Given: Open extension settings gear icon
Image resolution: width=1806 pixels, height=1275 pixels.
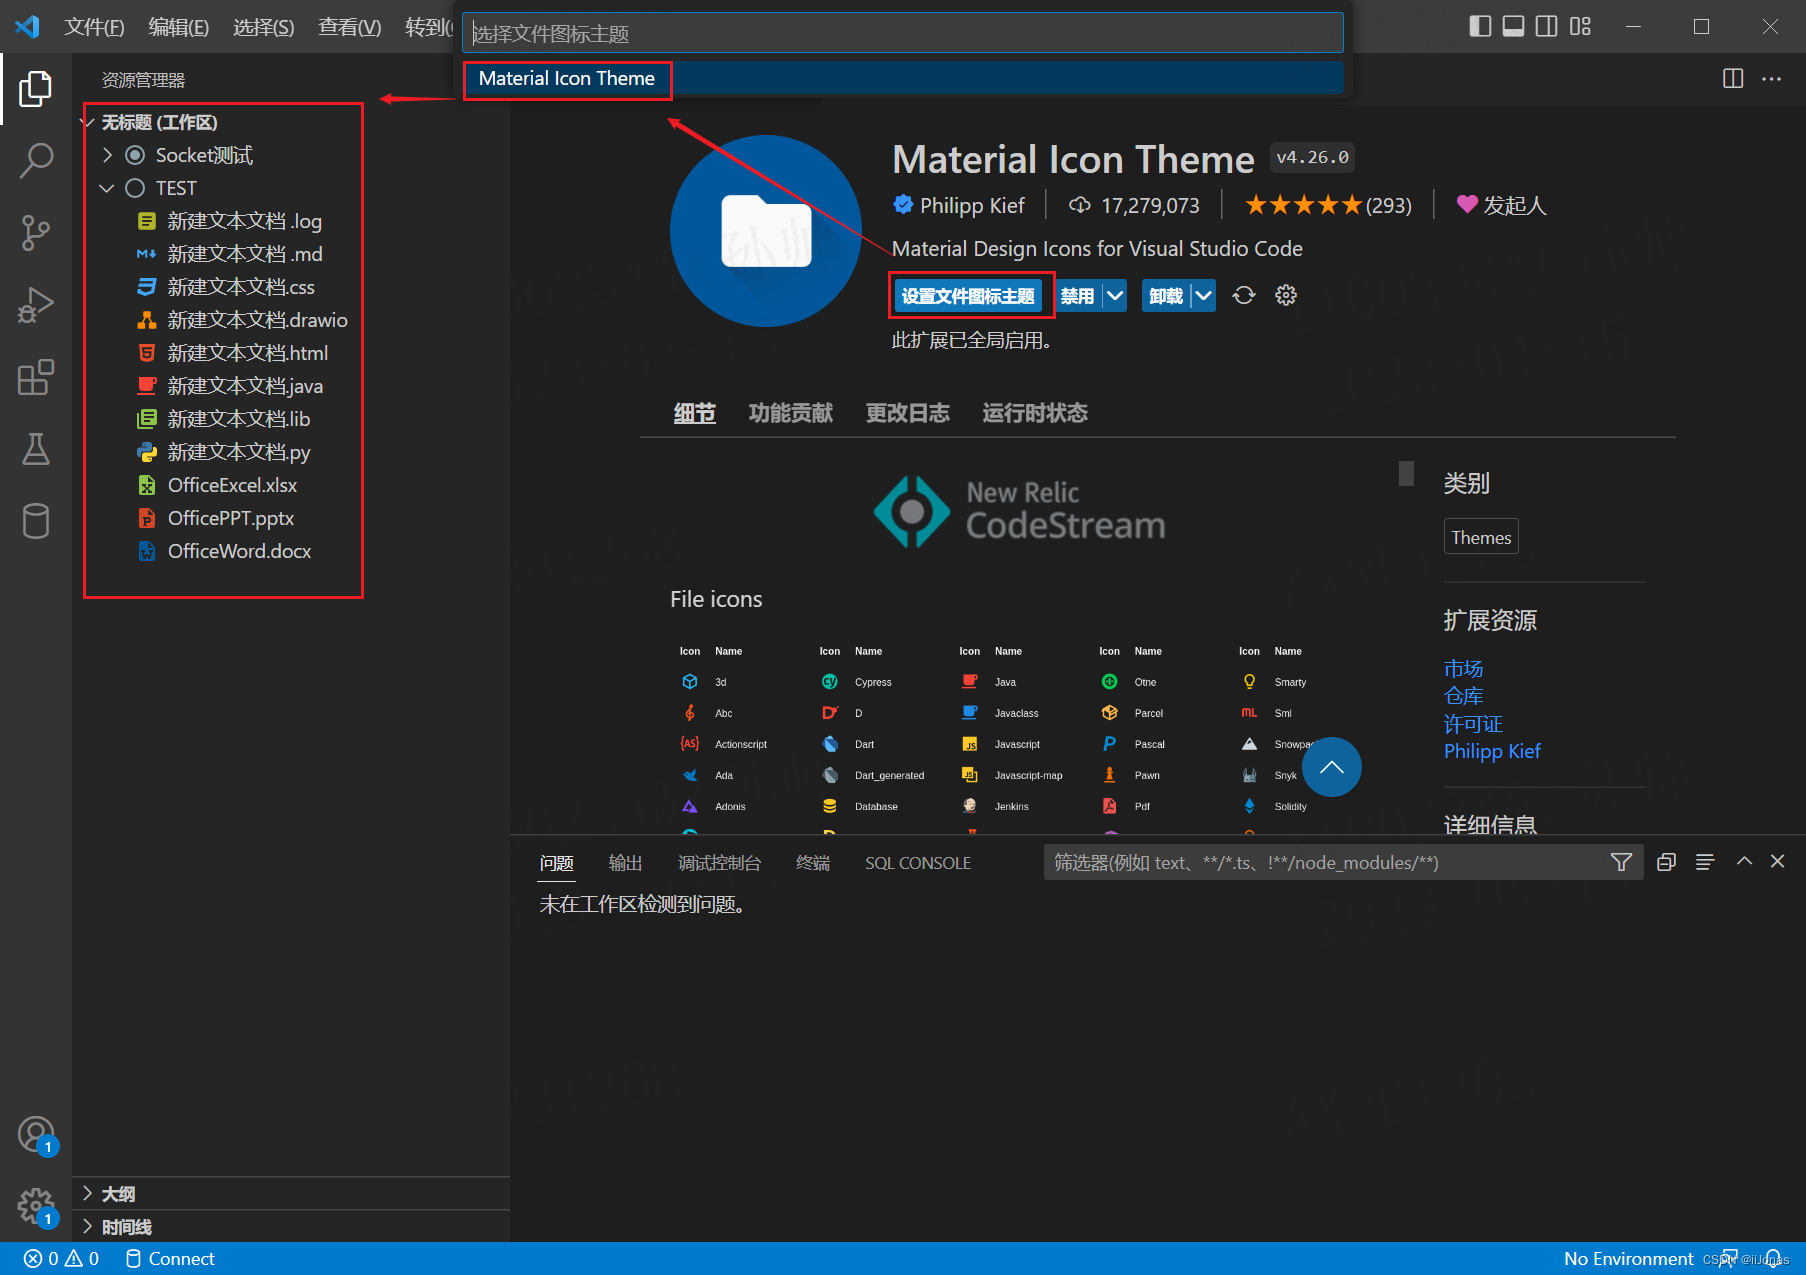Looking at the screenshot, I should tap(1286, 295).
